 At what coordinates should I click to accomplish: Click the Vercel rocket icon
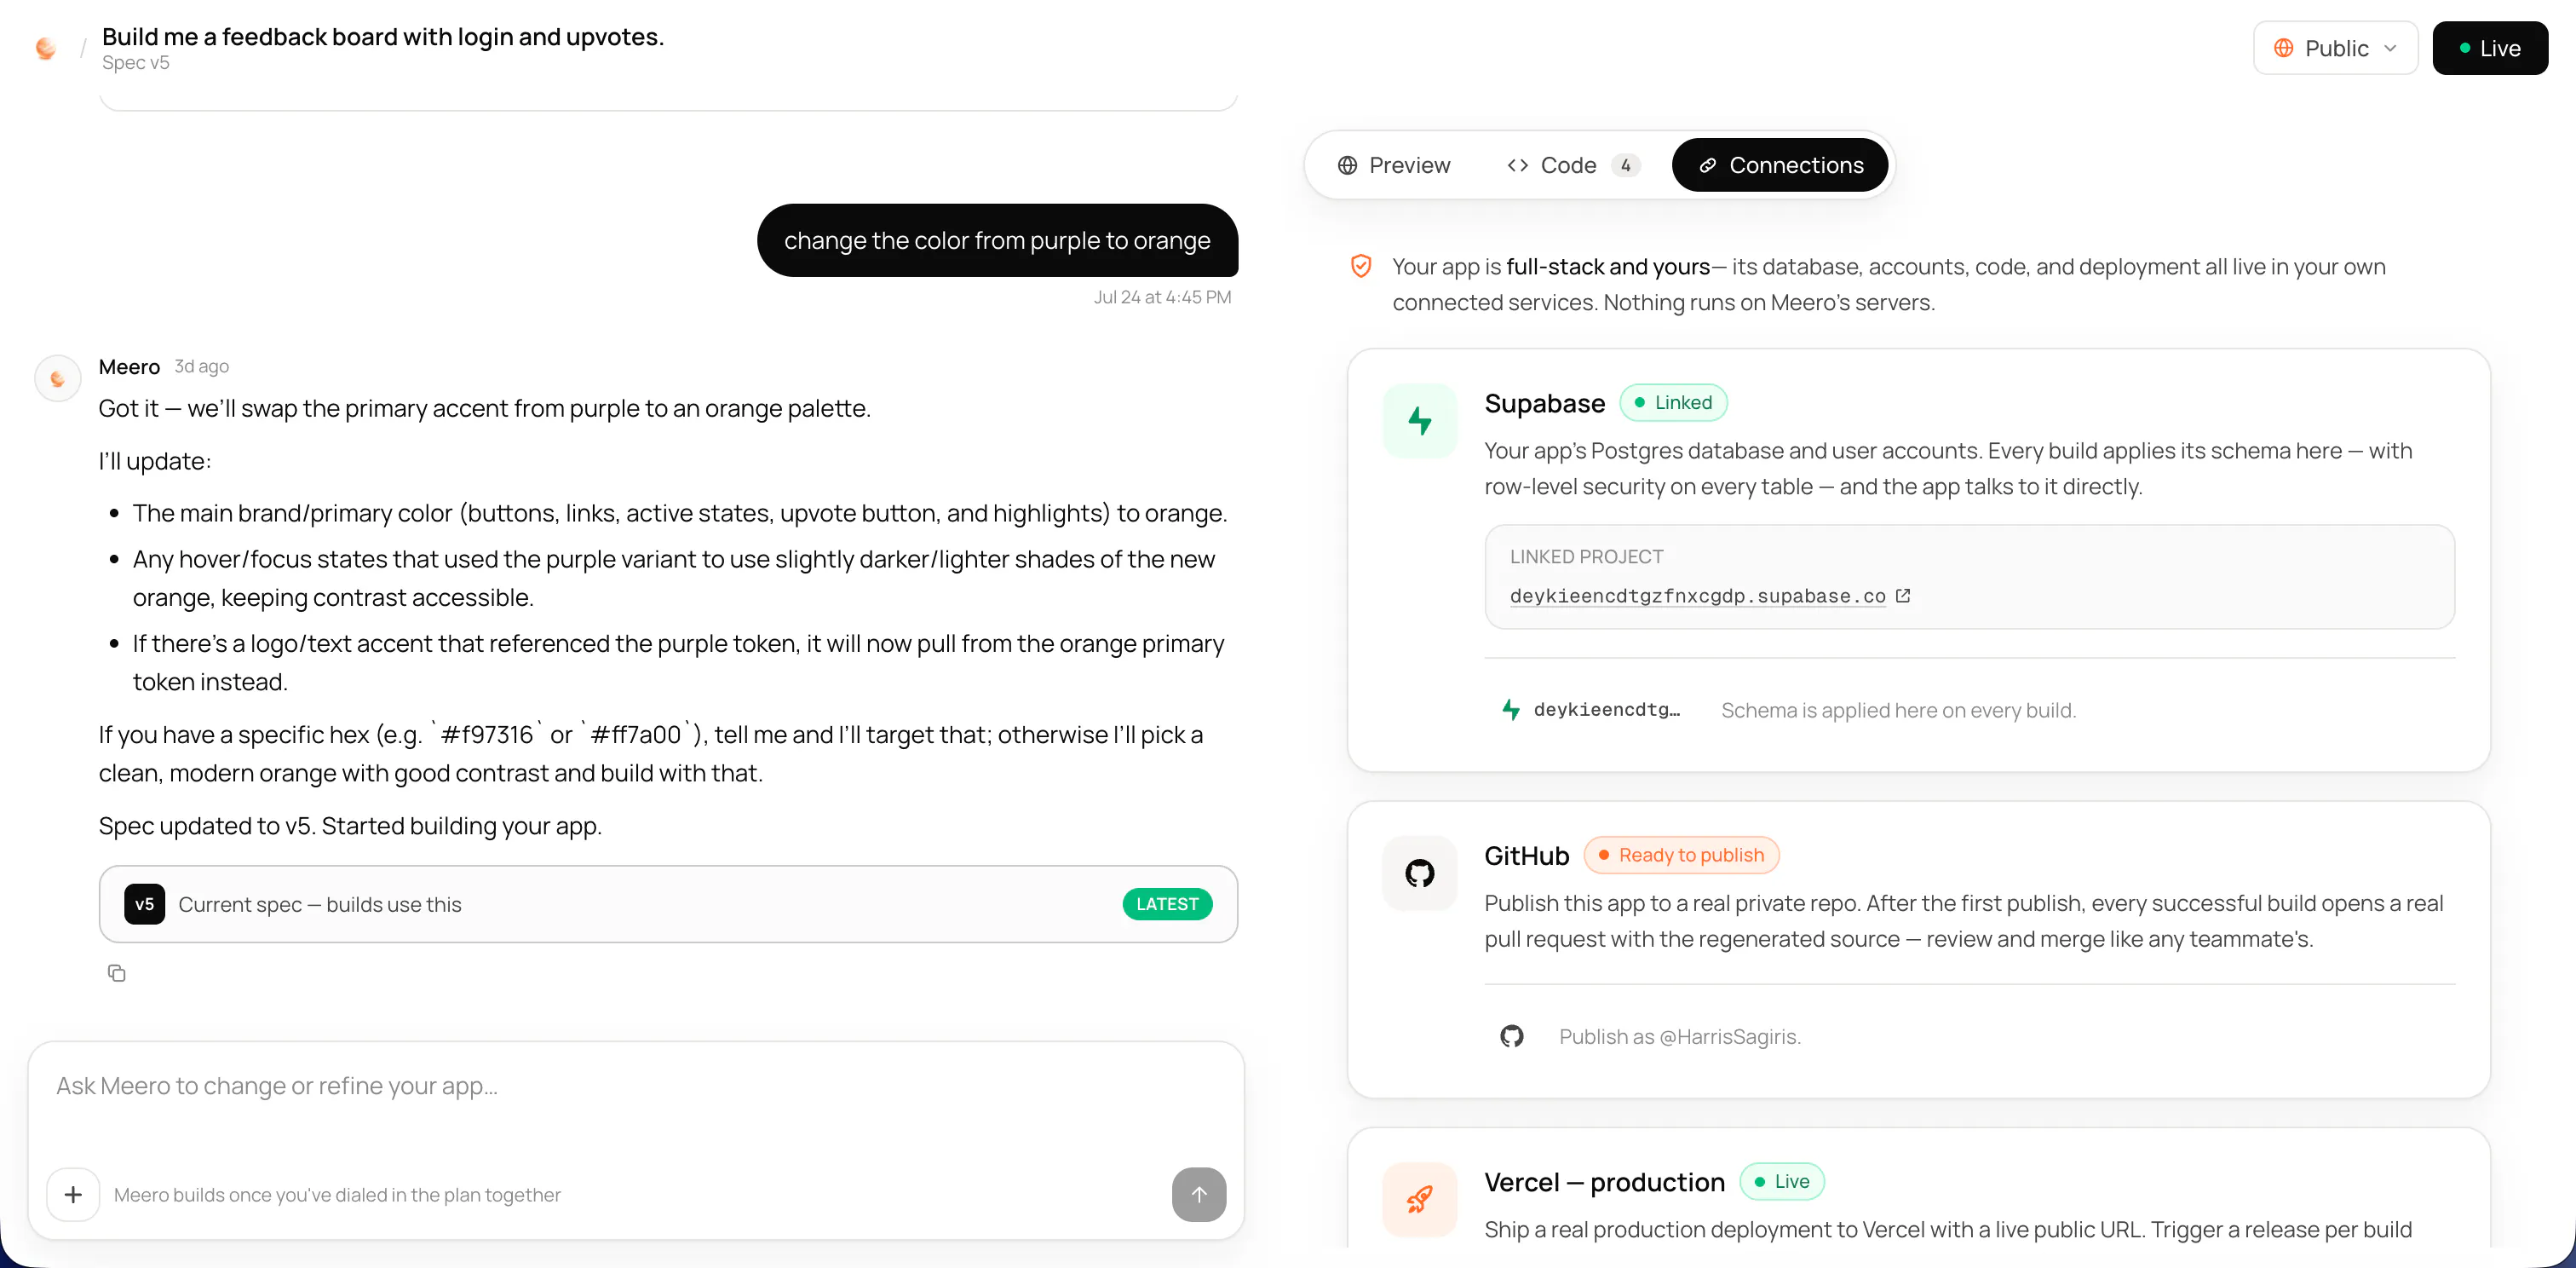point(1420,1199)
